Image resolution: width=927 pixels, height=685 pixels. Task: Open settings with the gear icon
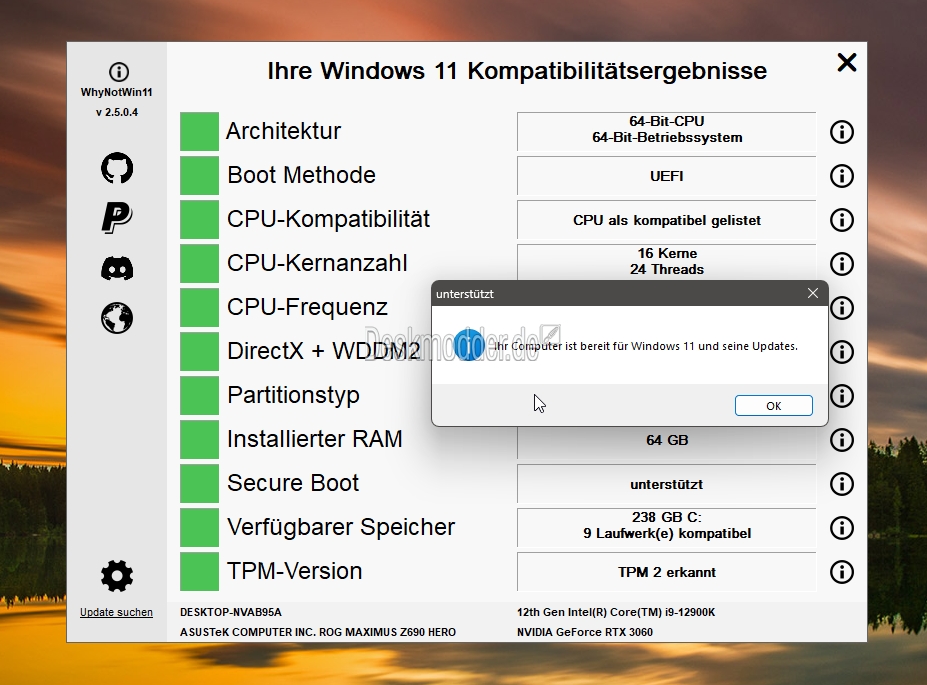117,576
